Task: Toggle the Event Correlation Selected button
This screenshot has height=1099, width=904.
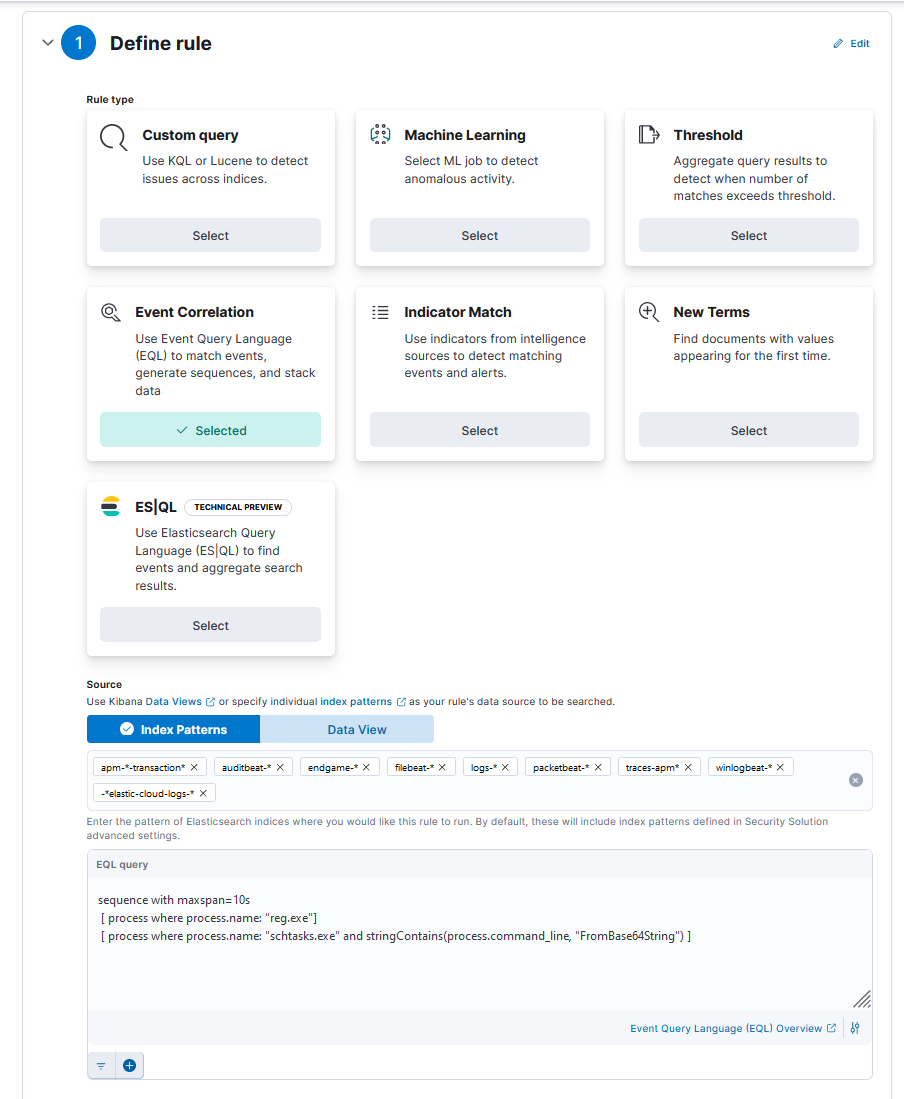Action: point(210,430)
